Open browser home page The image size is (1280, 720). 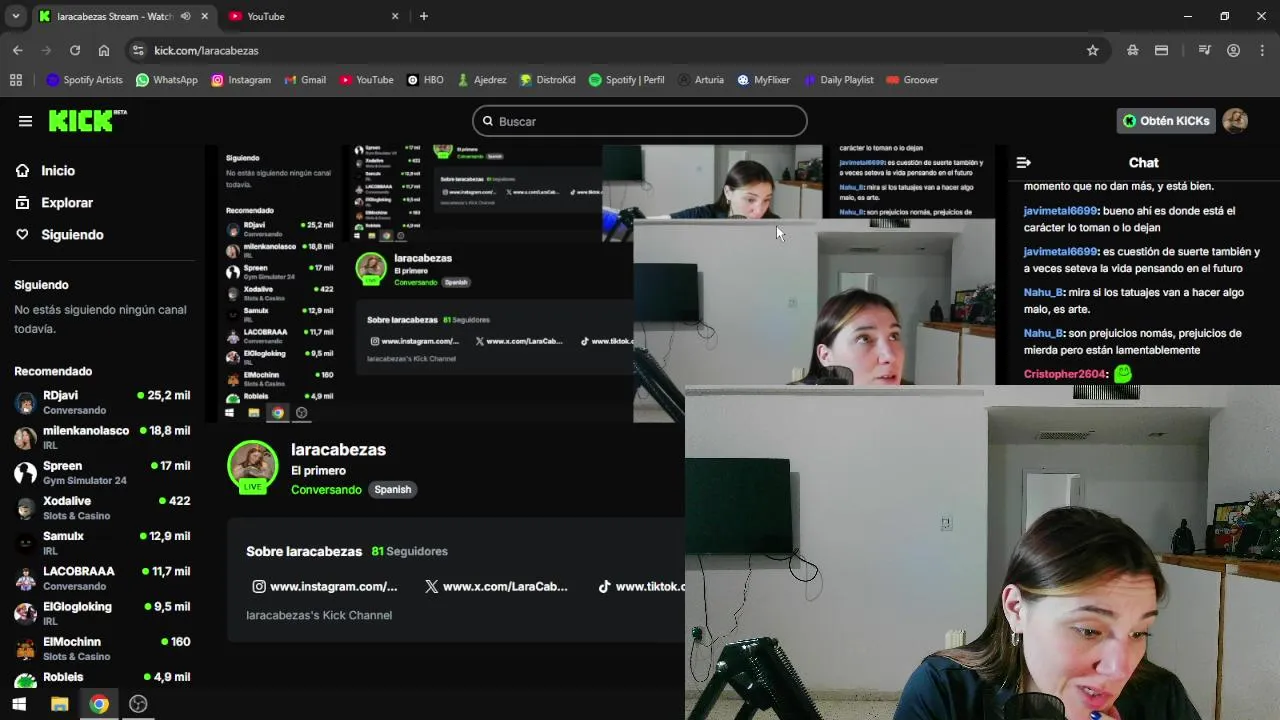pos(104,50)
